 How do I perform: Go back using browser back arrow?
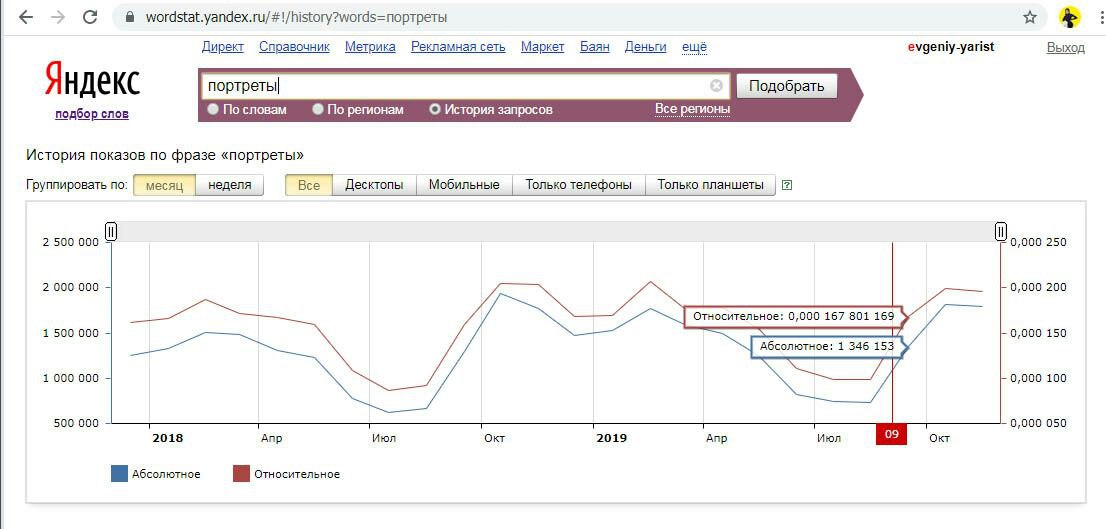(26, 18)
